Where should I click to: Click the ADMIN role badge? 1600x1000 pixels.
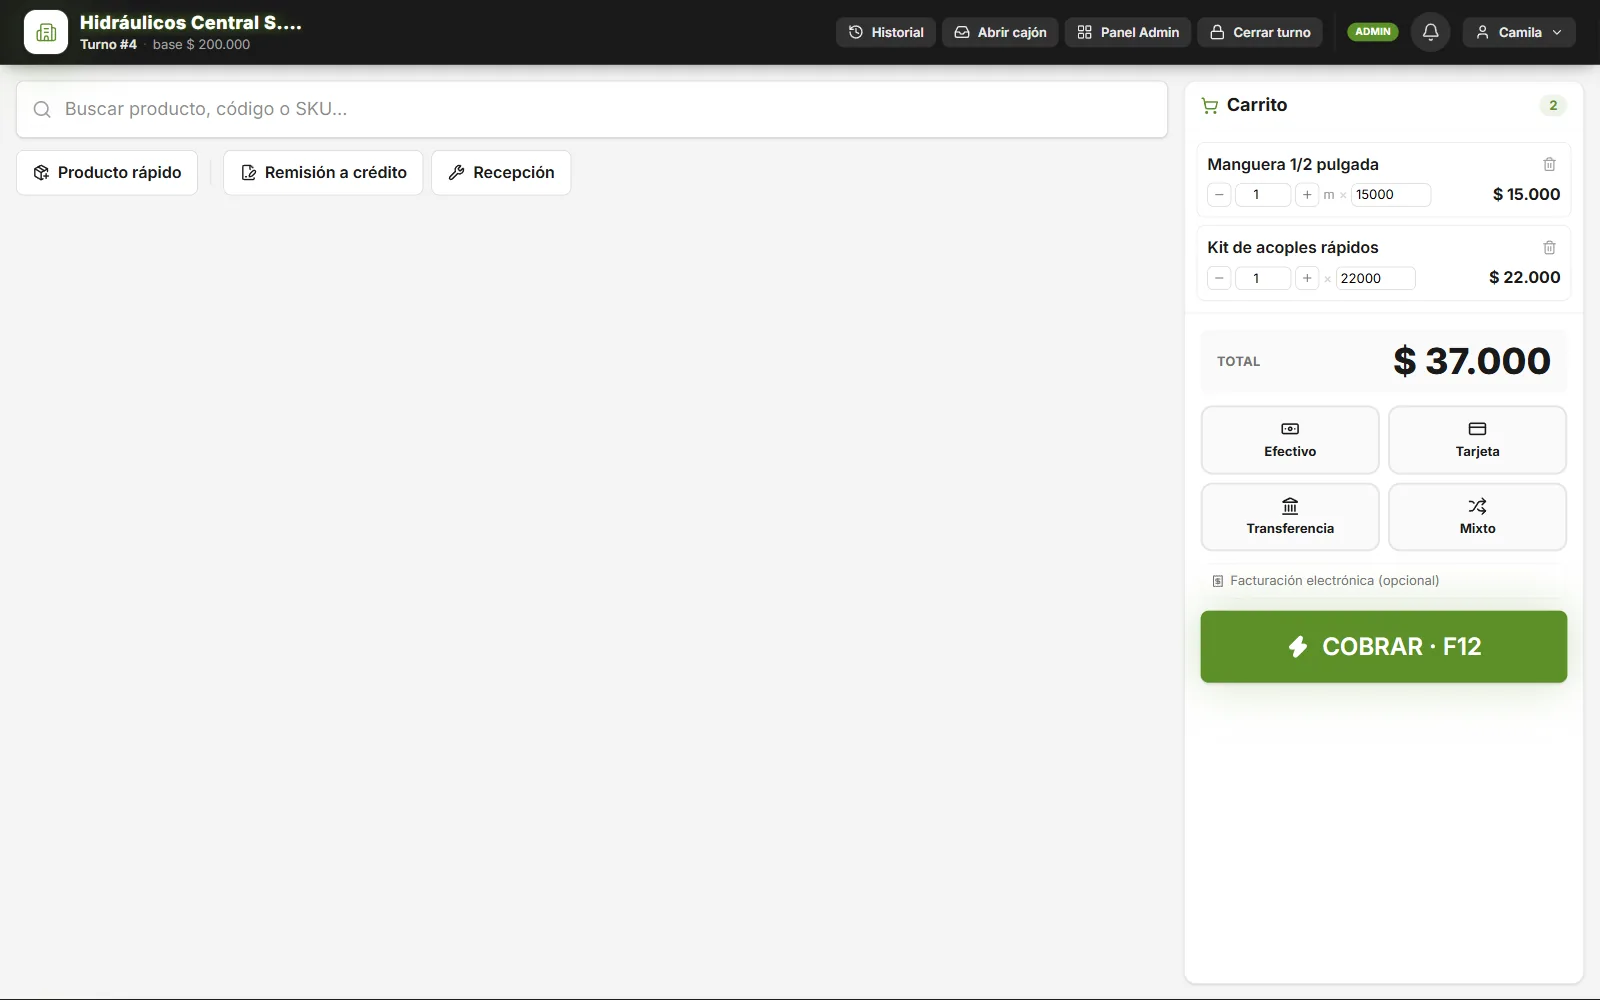tap(1373, 32)
